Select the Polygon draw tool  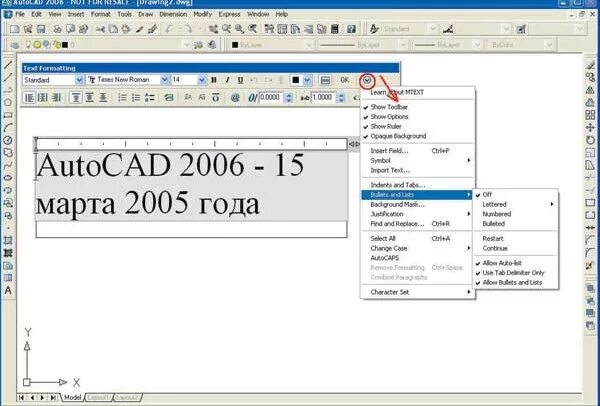coord(8,102)
